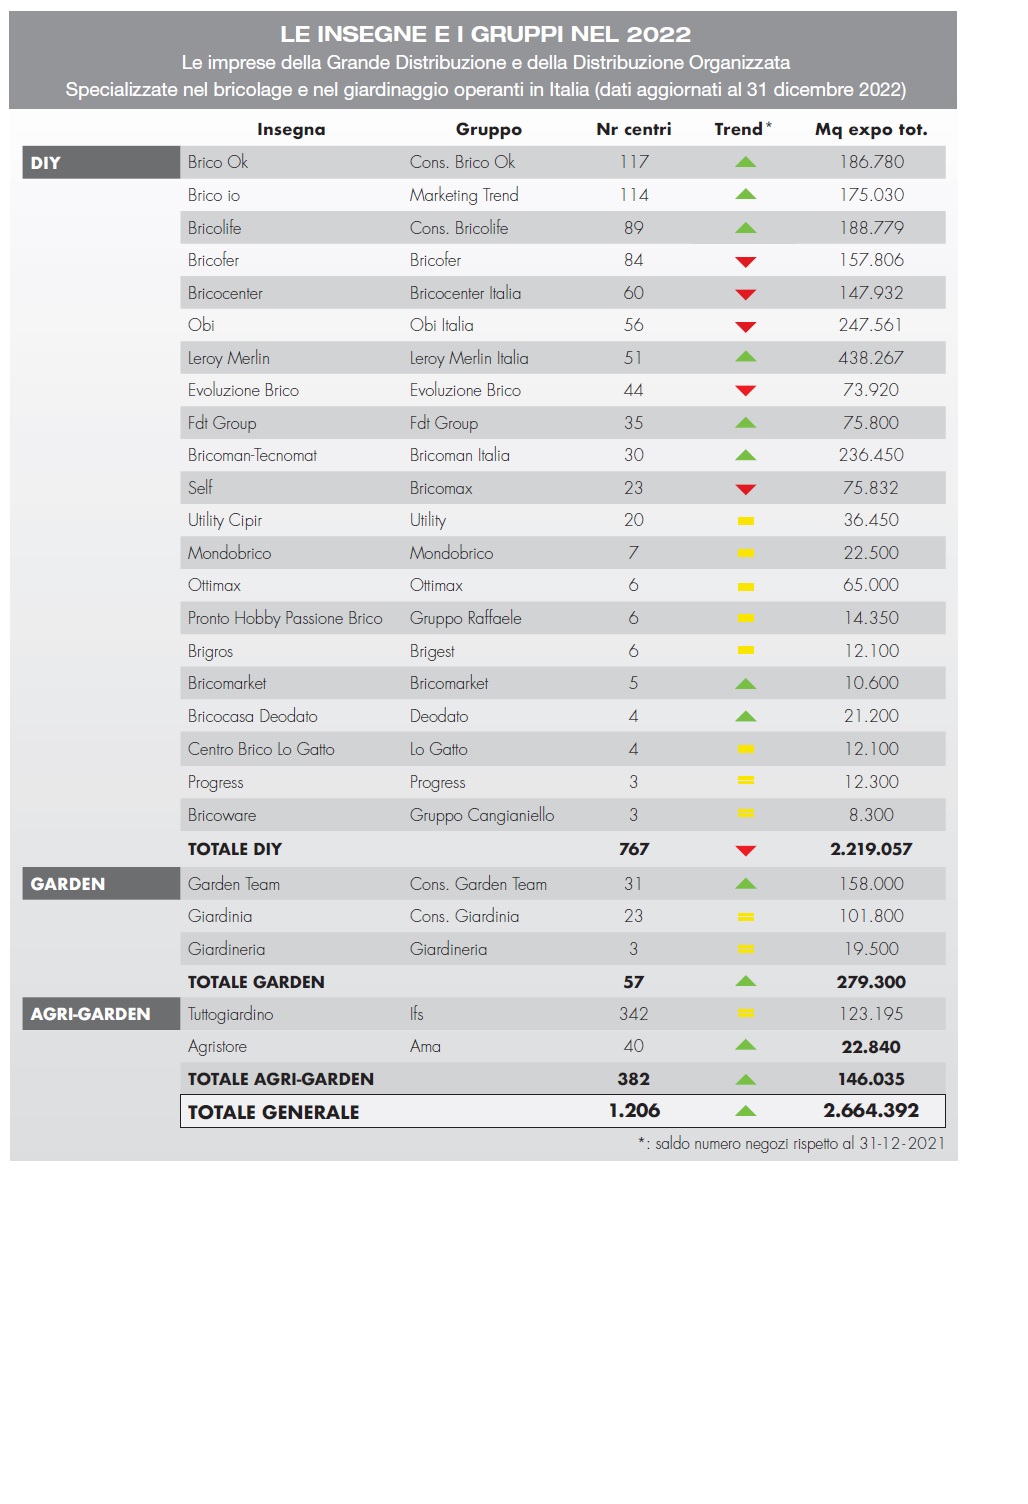This screenshot has width=1028, height=1504.
Task: Click the Pronto Hobby Passione Brico name
Action: click(x=285, y=619)
